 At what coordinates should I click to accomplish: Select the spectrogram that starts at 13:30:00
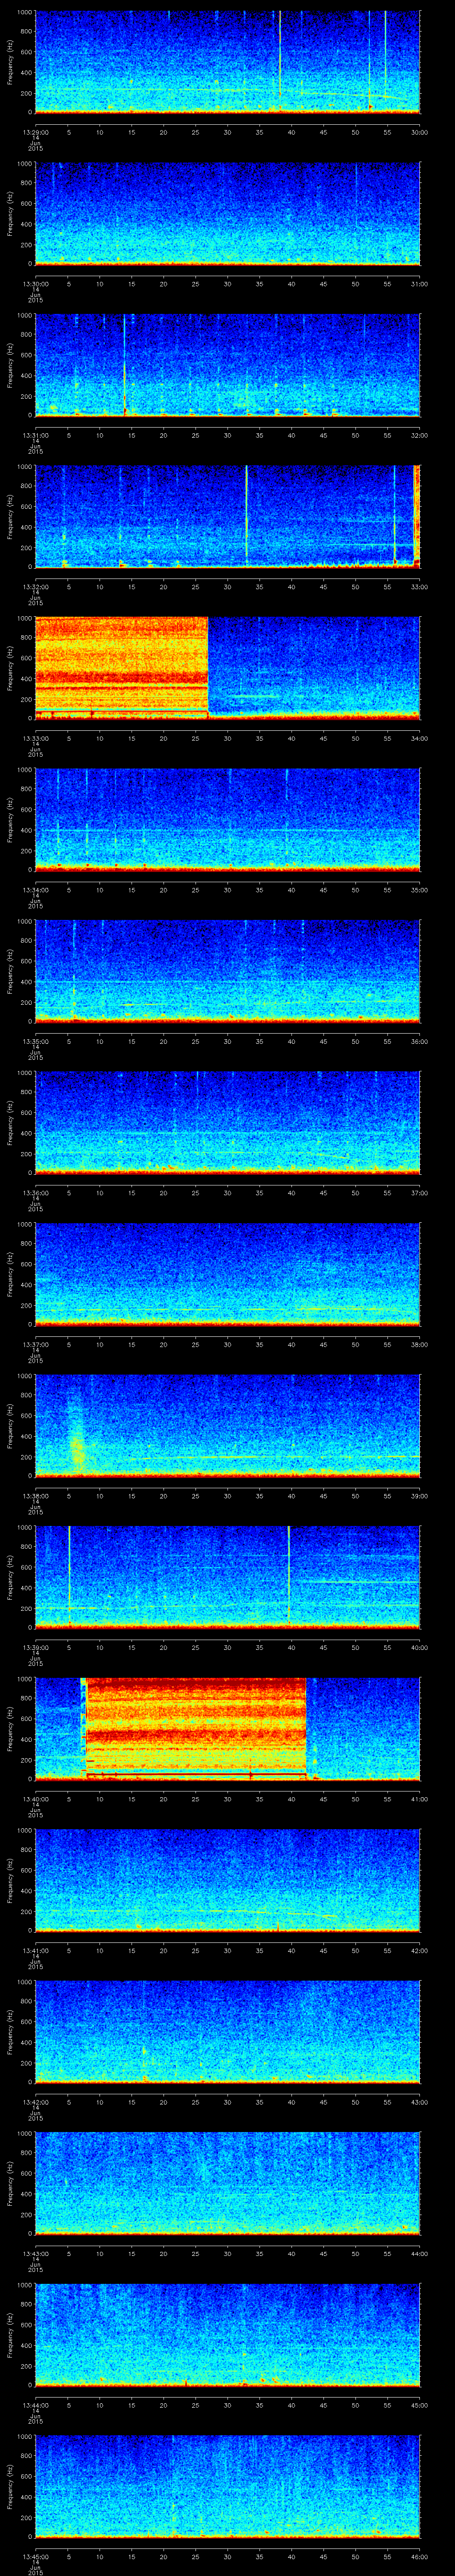(227, 213)
